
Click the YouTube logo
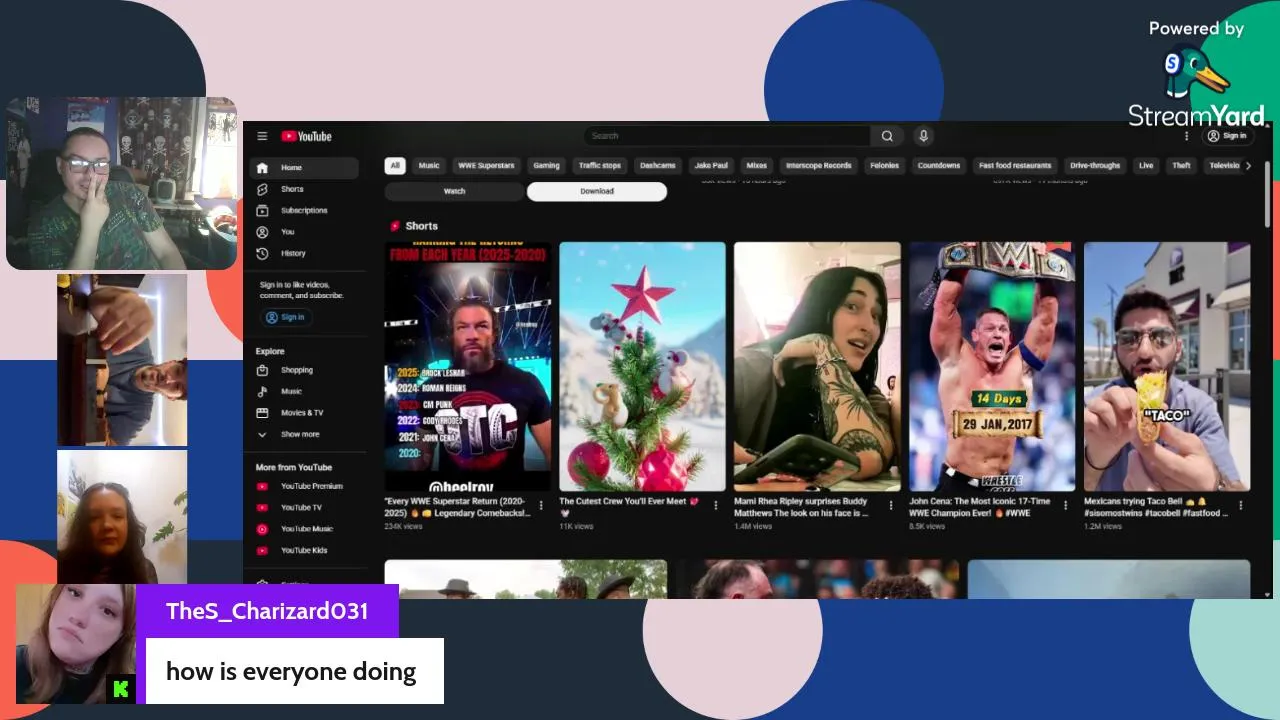[306, 136]
